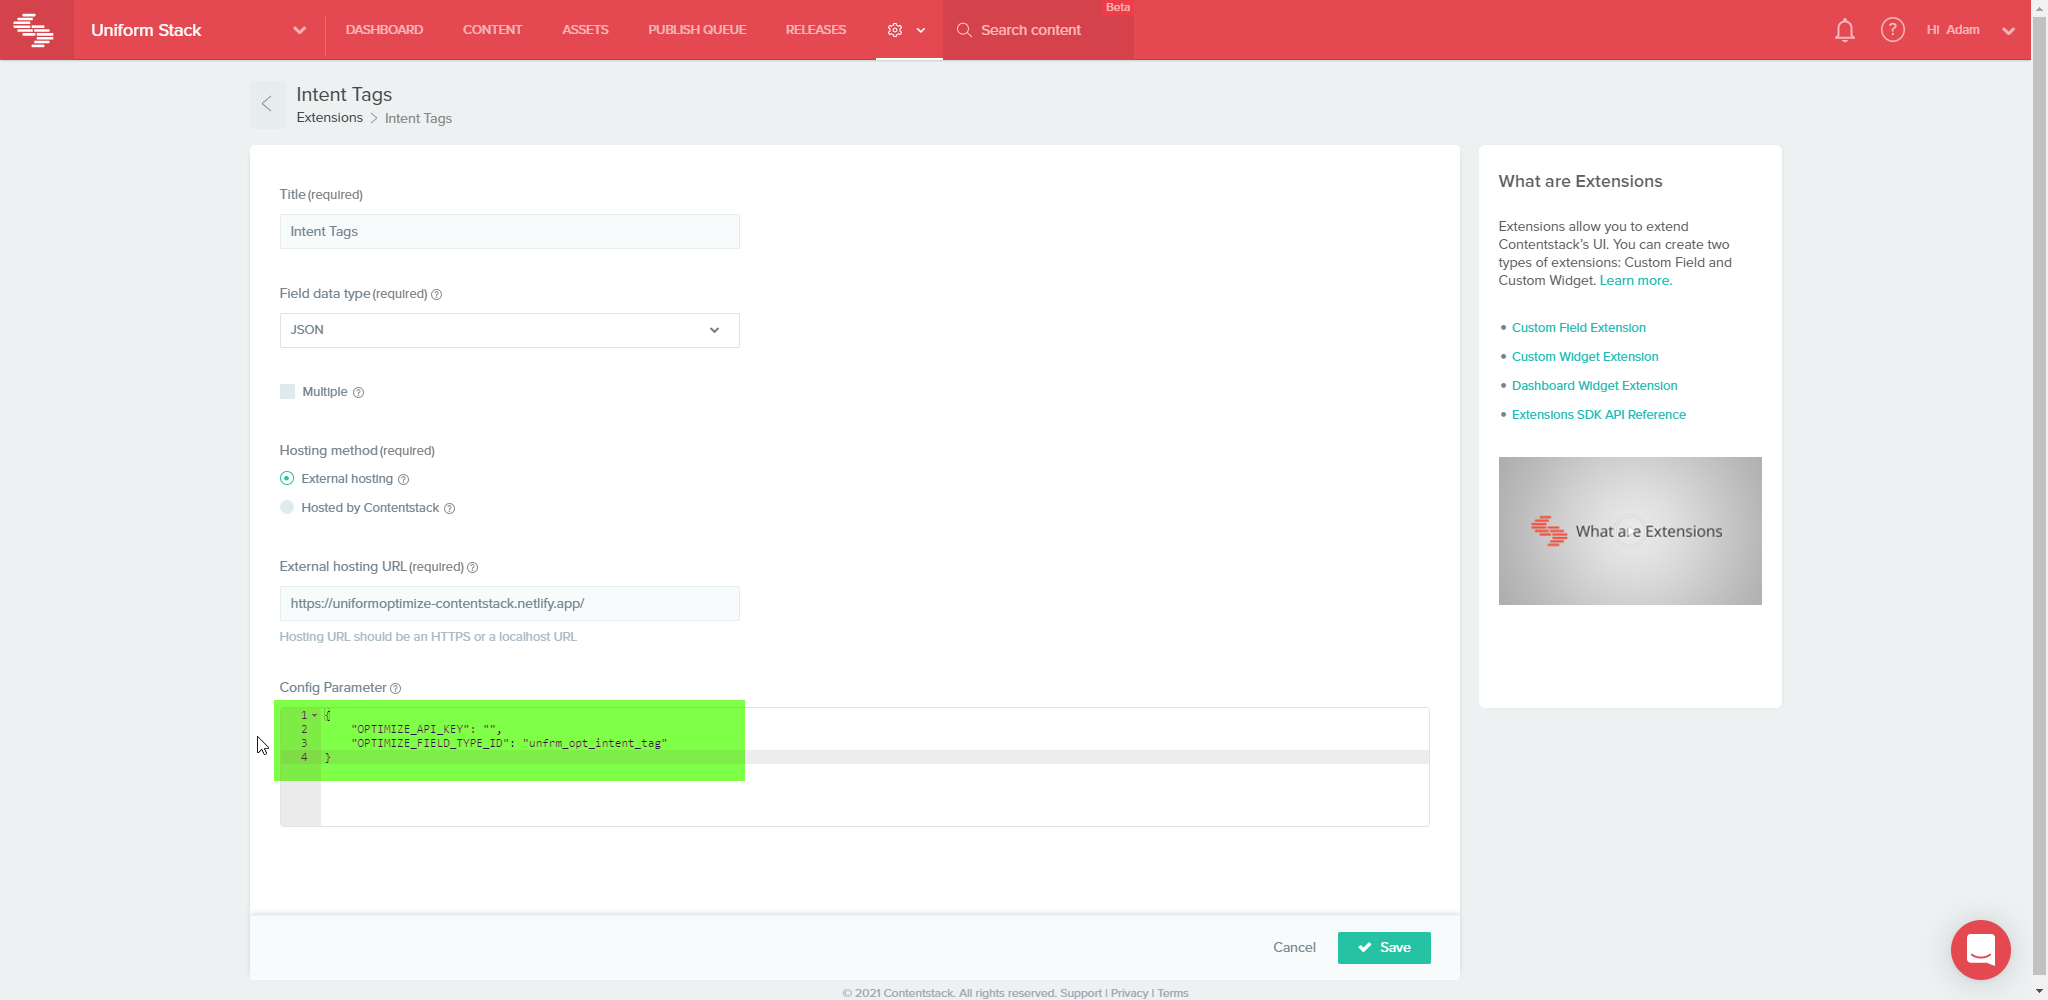2048x1000 pixels.
Task: Collapse JSON fold arrow on line 1
Action: 314,715
